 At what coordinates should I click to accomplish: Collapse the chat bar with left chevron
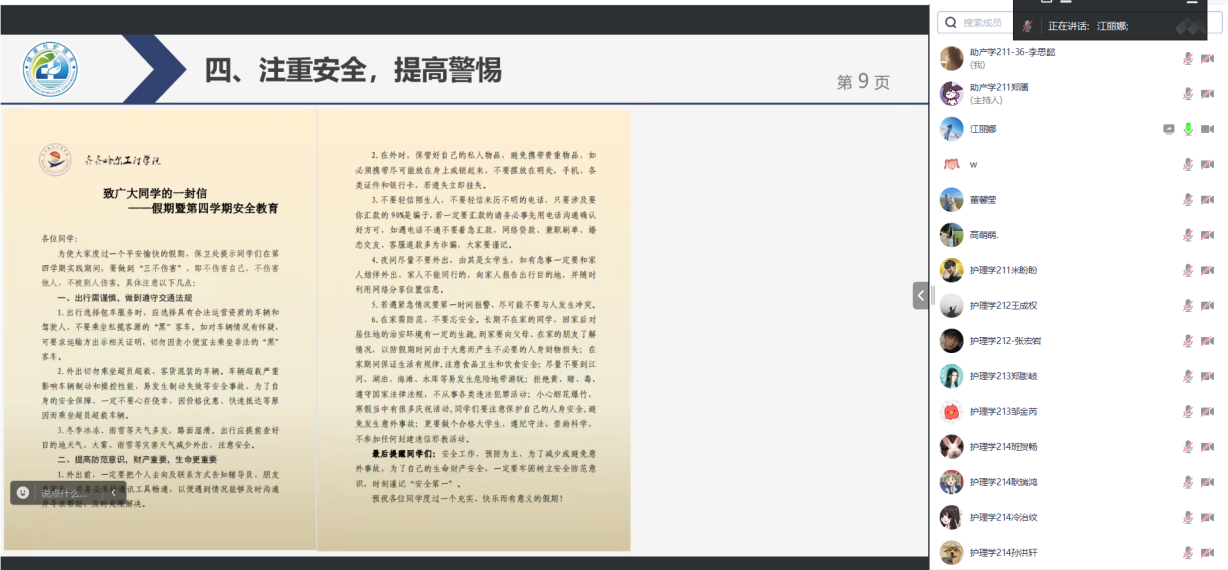click(x=114, y=493)
